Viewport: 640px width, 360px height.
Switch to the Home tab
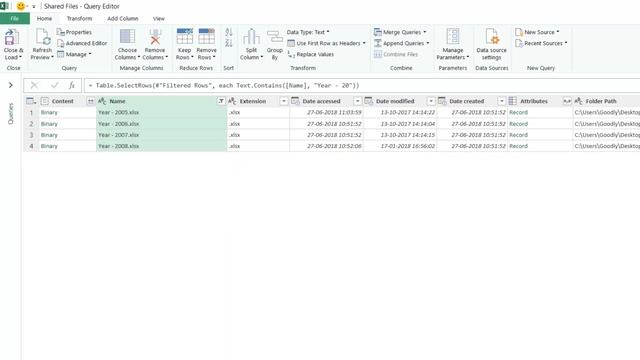[44, 18]
